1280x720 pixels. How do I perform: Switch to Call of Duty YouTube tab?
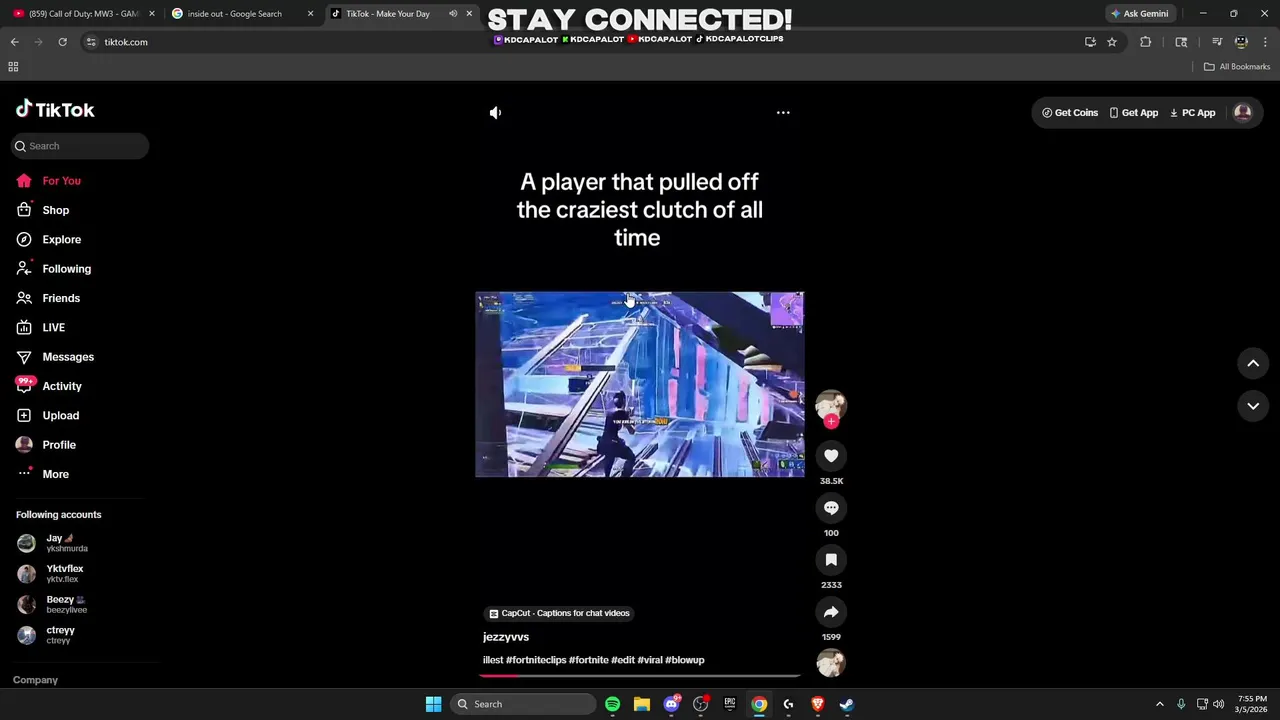pyautogui.click(x=83, y=14)
